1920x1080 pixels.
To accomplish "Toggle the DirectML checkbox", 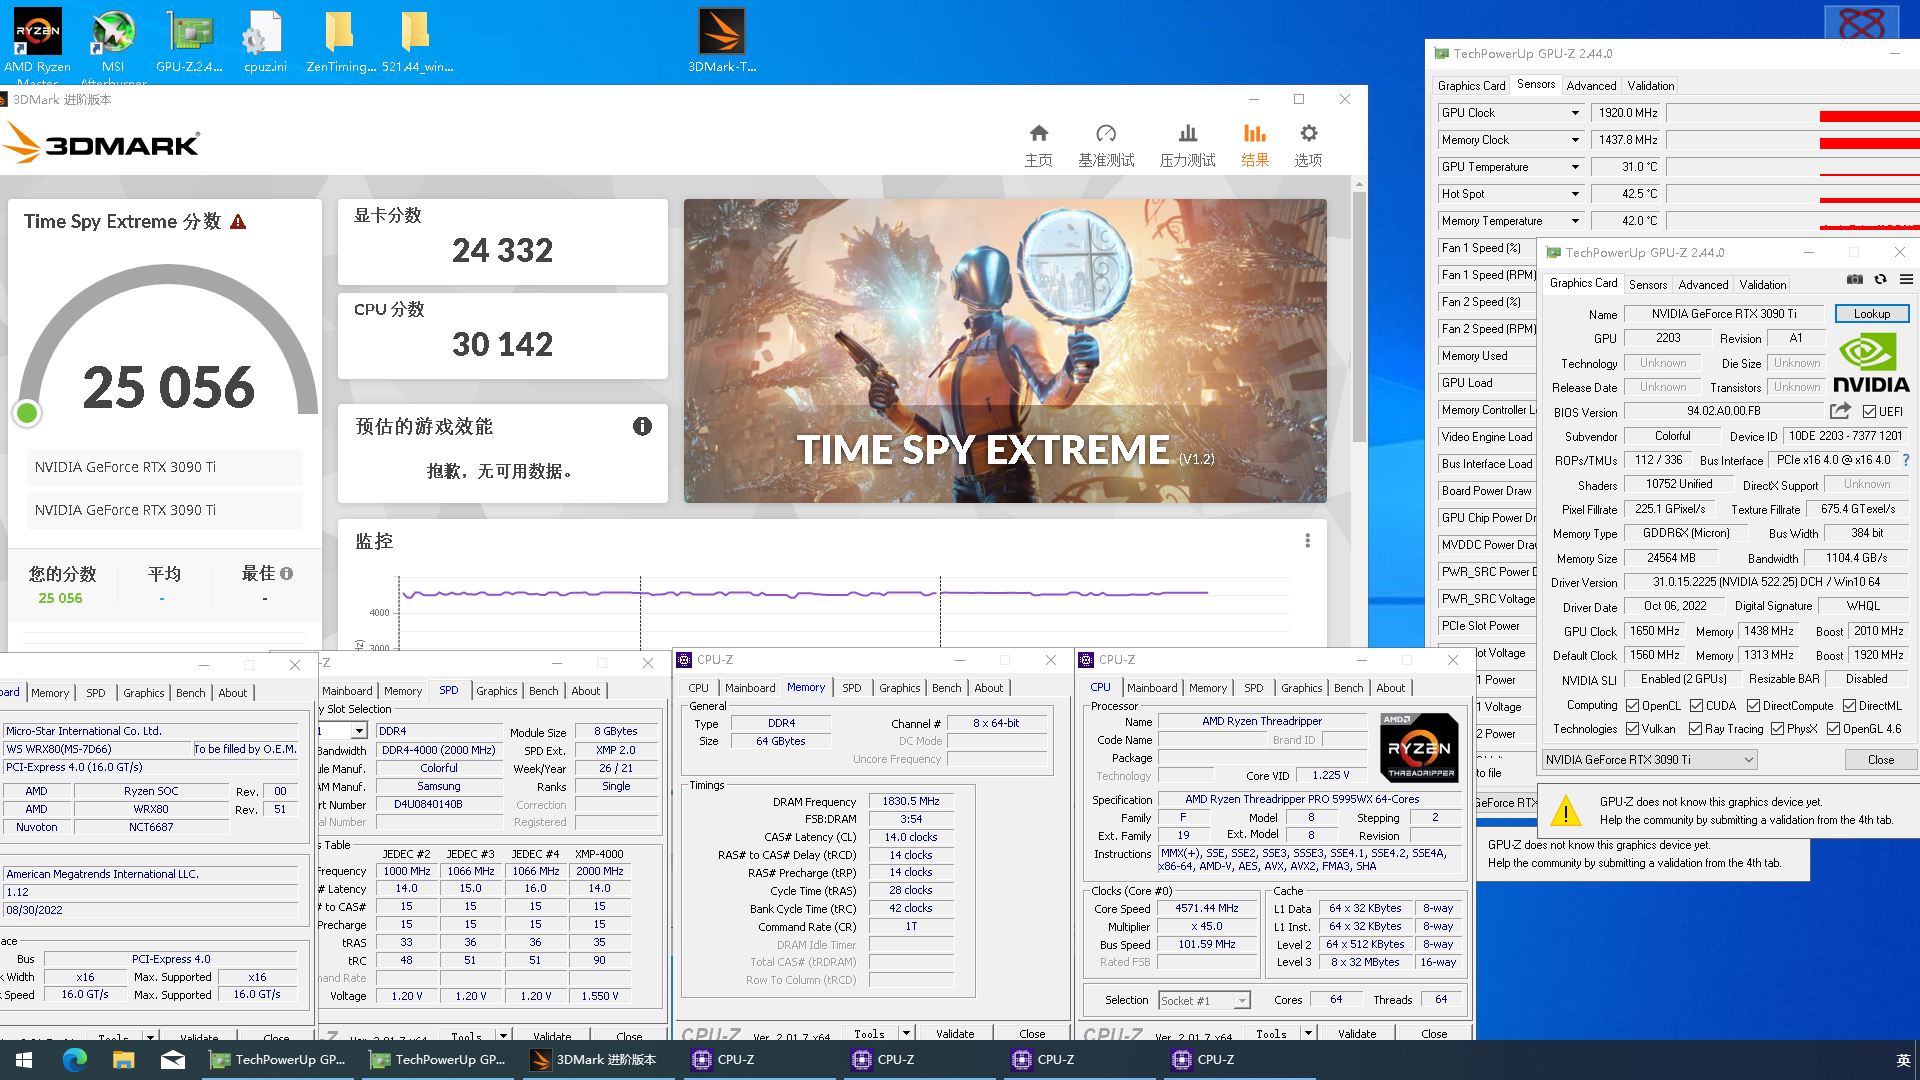I will [x=1849, y=705].
